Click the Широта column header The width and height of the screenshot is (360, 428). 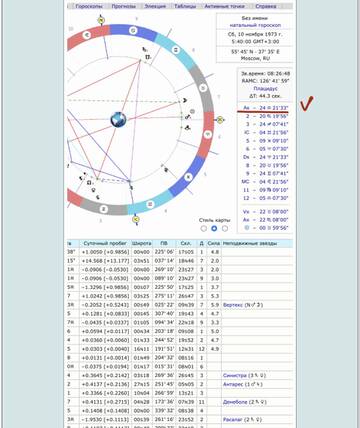point(141,243)
